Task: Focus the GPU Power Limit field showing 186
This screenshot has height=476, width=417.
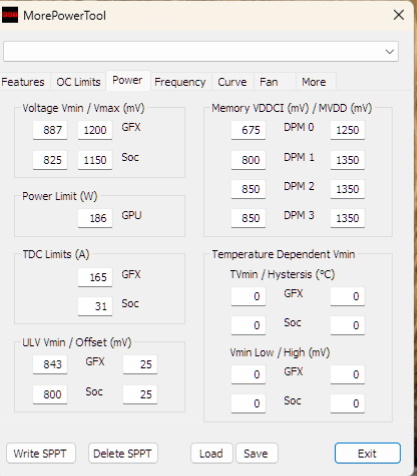Action: pos(95,218)
